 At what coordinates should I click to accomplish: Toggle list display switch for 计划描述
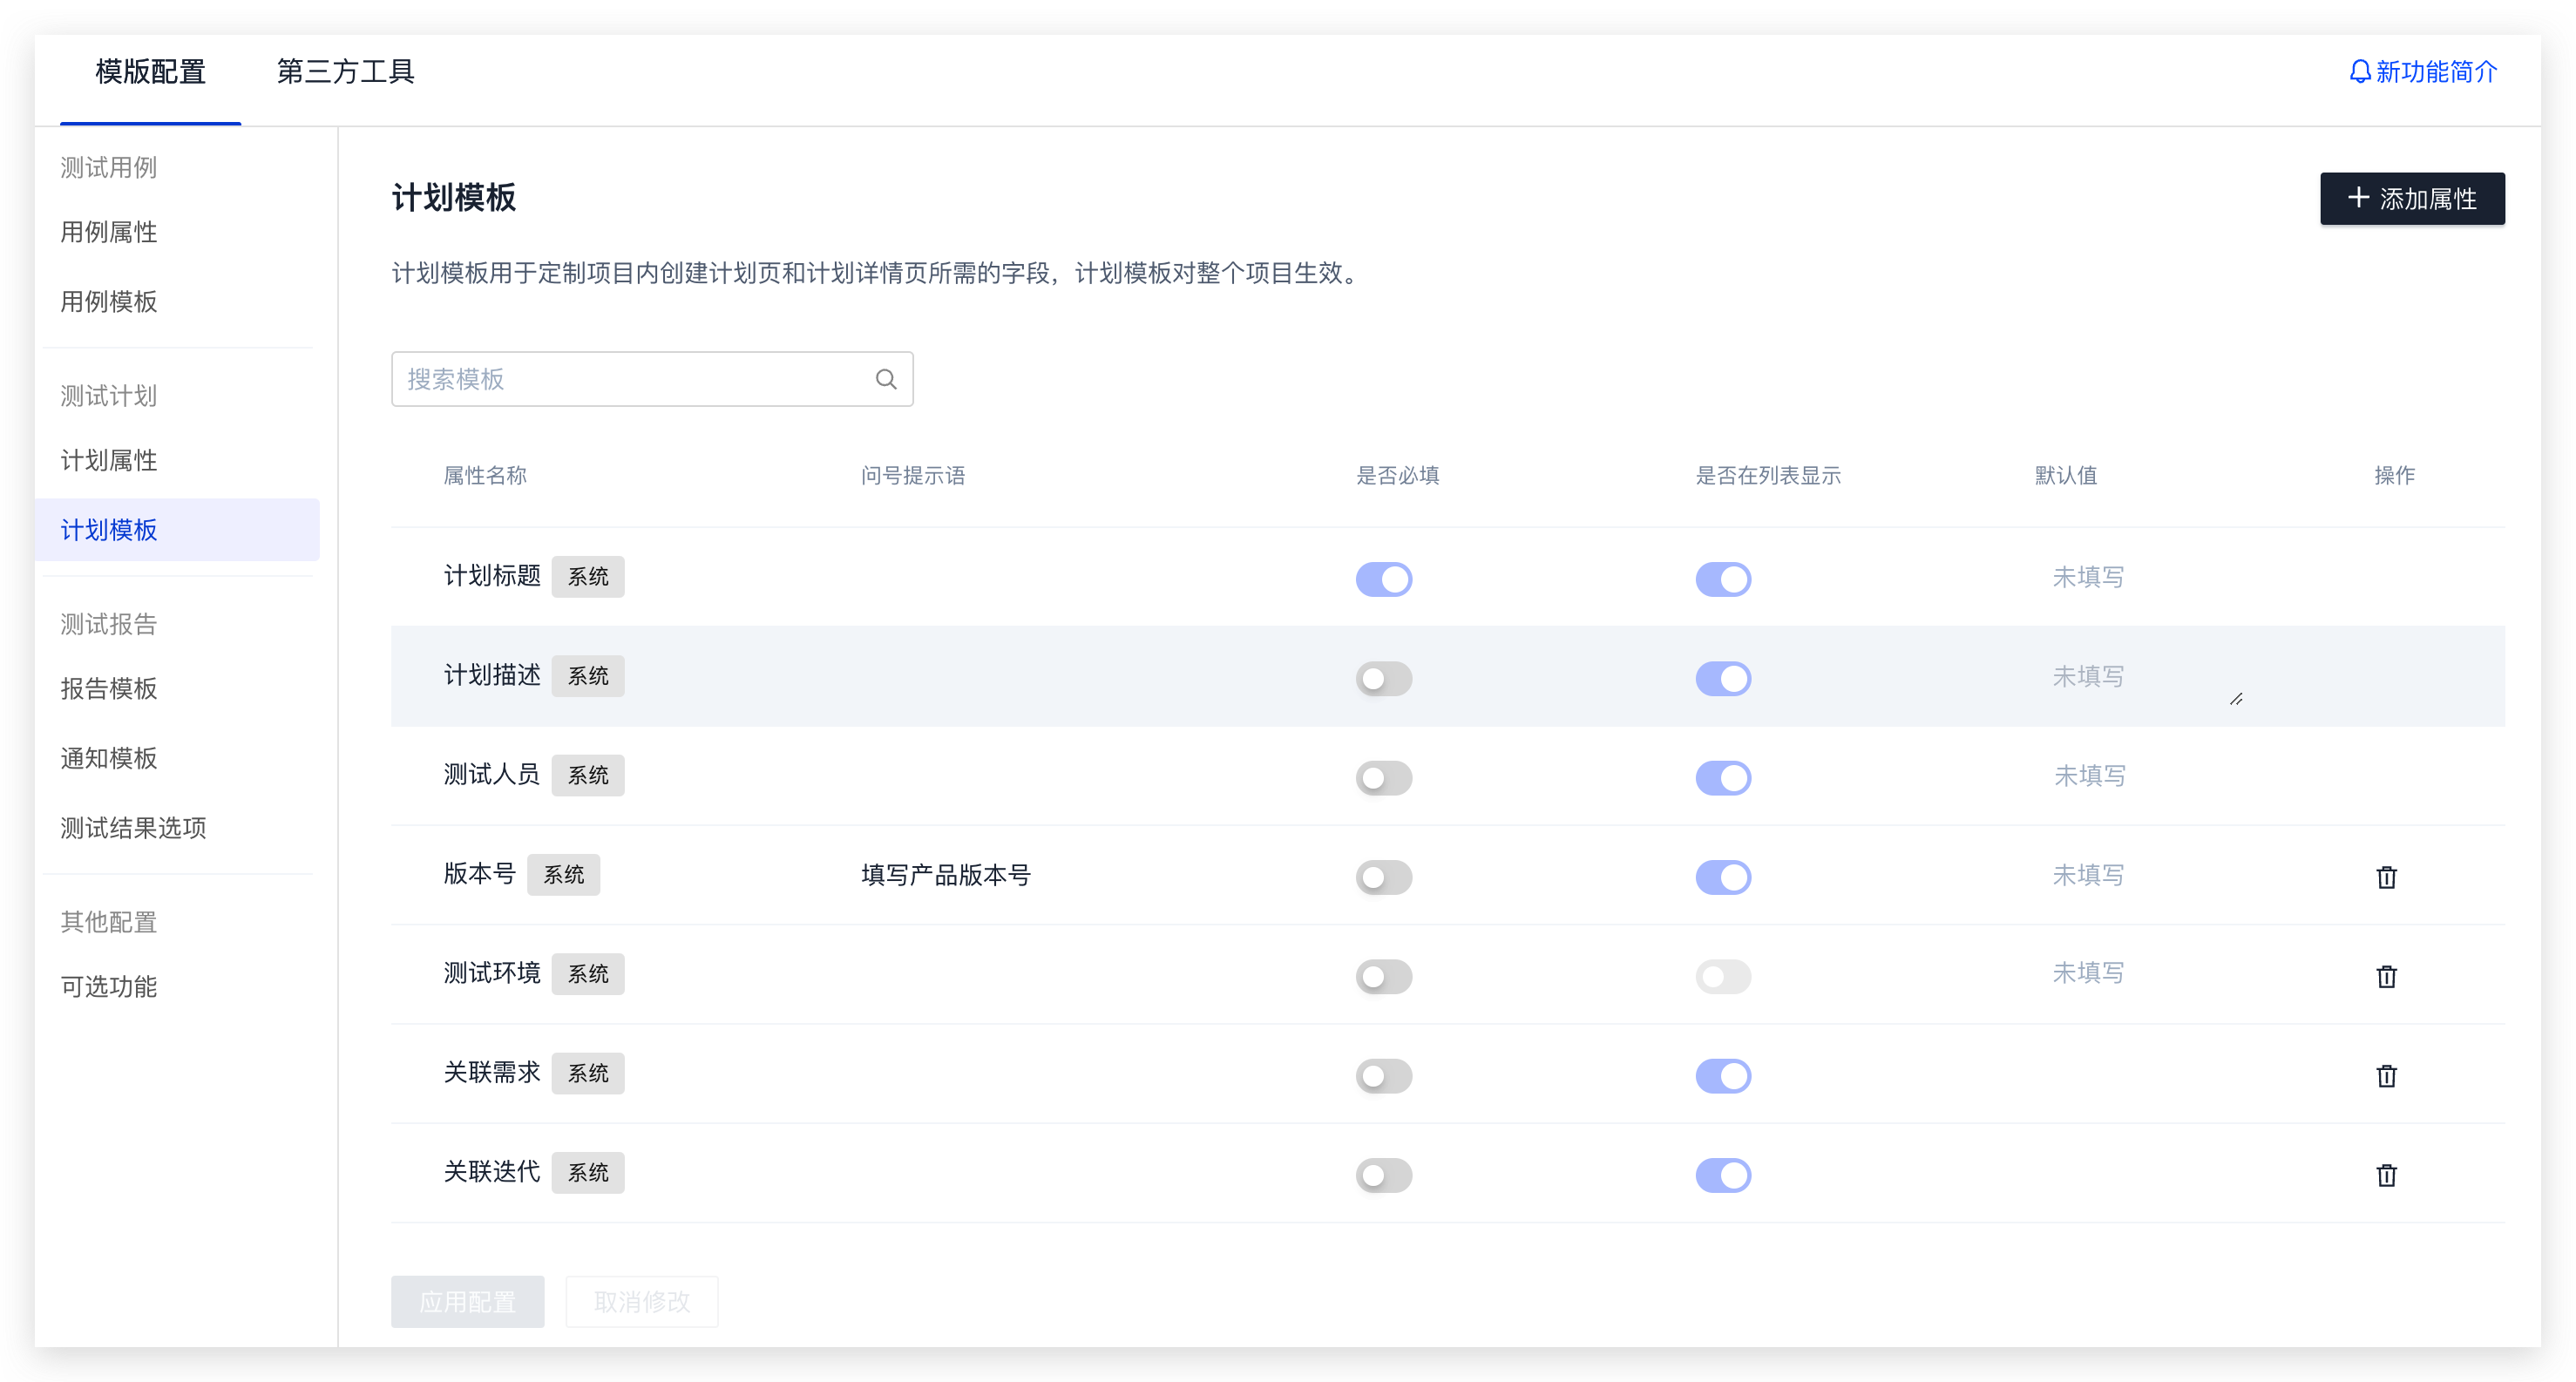pos(1723,678)
